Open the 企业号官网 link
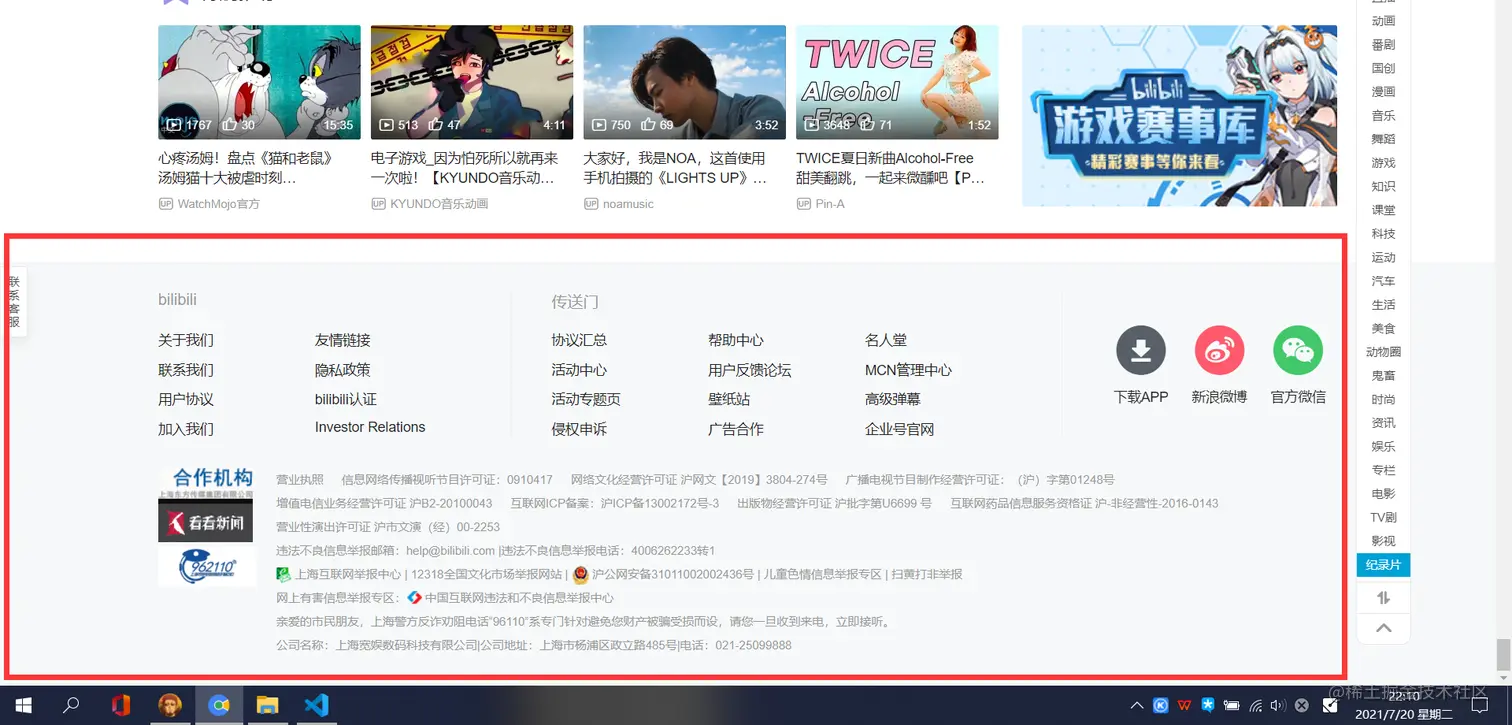This screenshot has width=1512, height=725. click(900, 429)
